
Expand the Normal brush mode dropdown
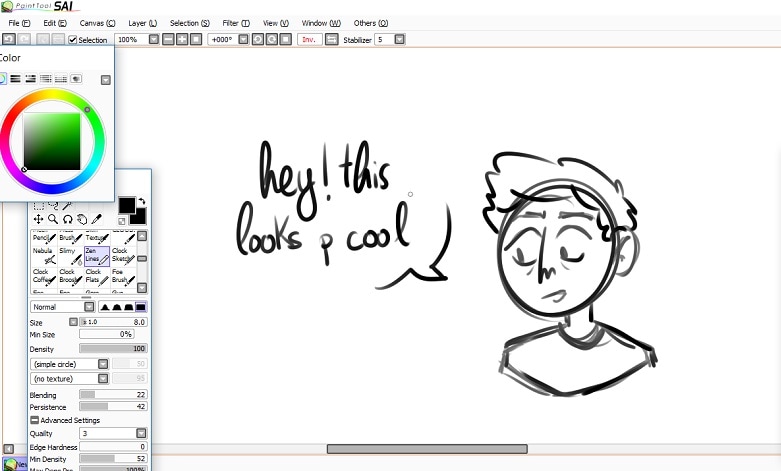pyautogui.click(x=88, y=307)
